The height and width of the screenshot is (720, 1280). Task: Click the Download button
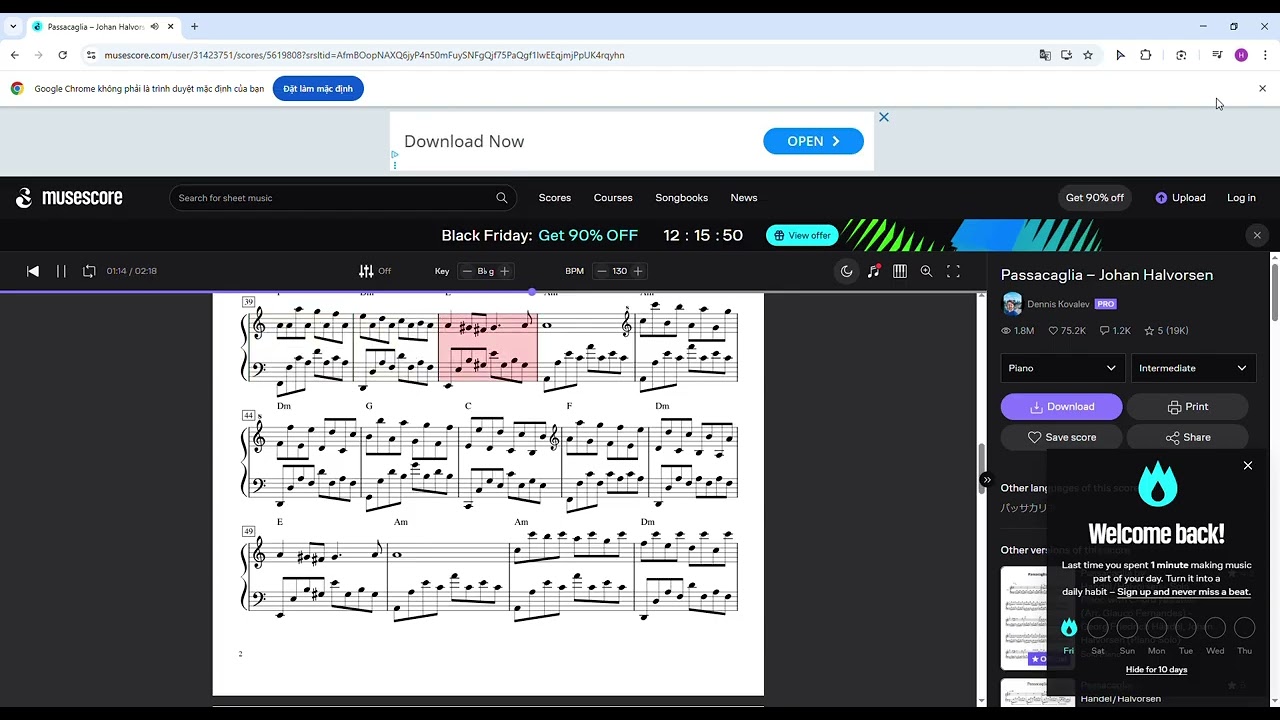click(1062, 407)
